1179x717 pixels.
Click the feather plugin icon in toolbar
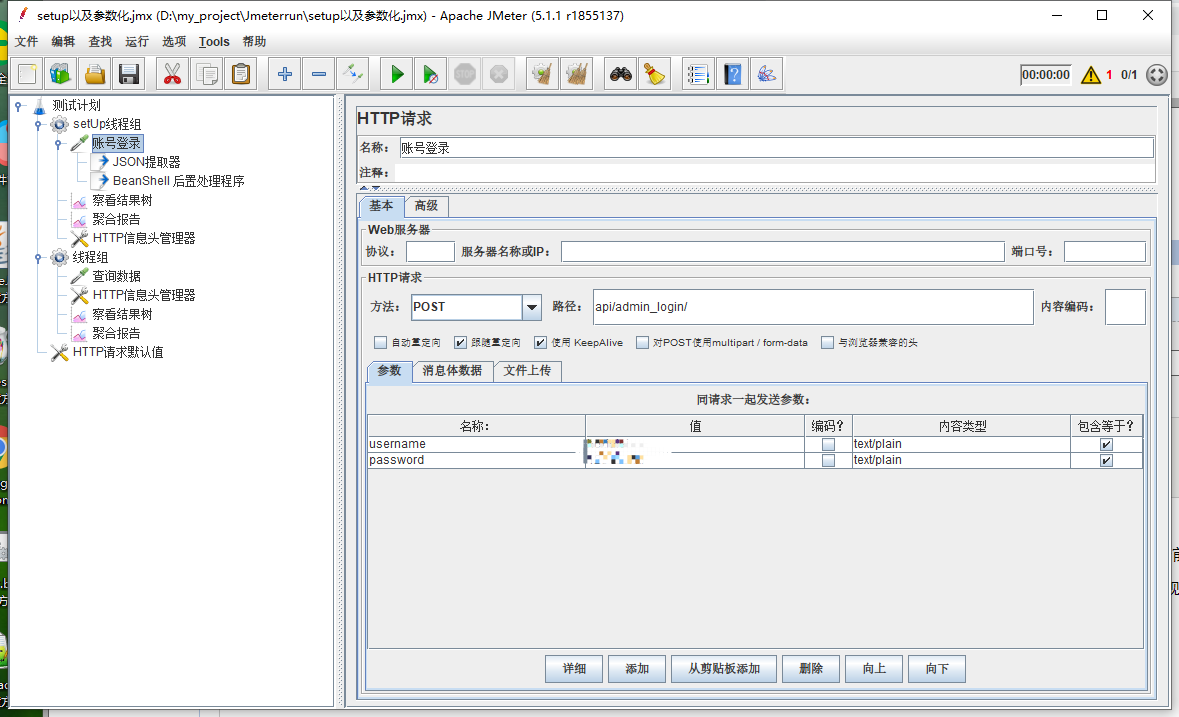[766, 74]
